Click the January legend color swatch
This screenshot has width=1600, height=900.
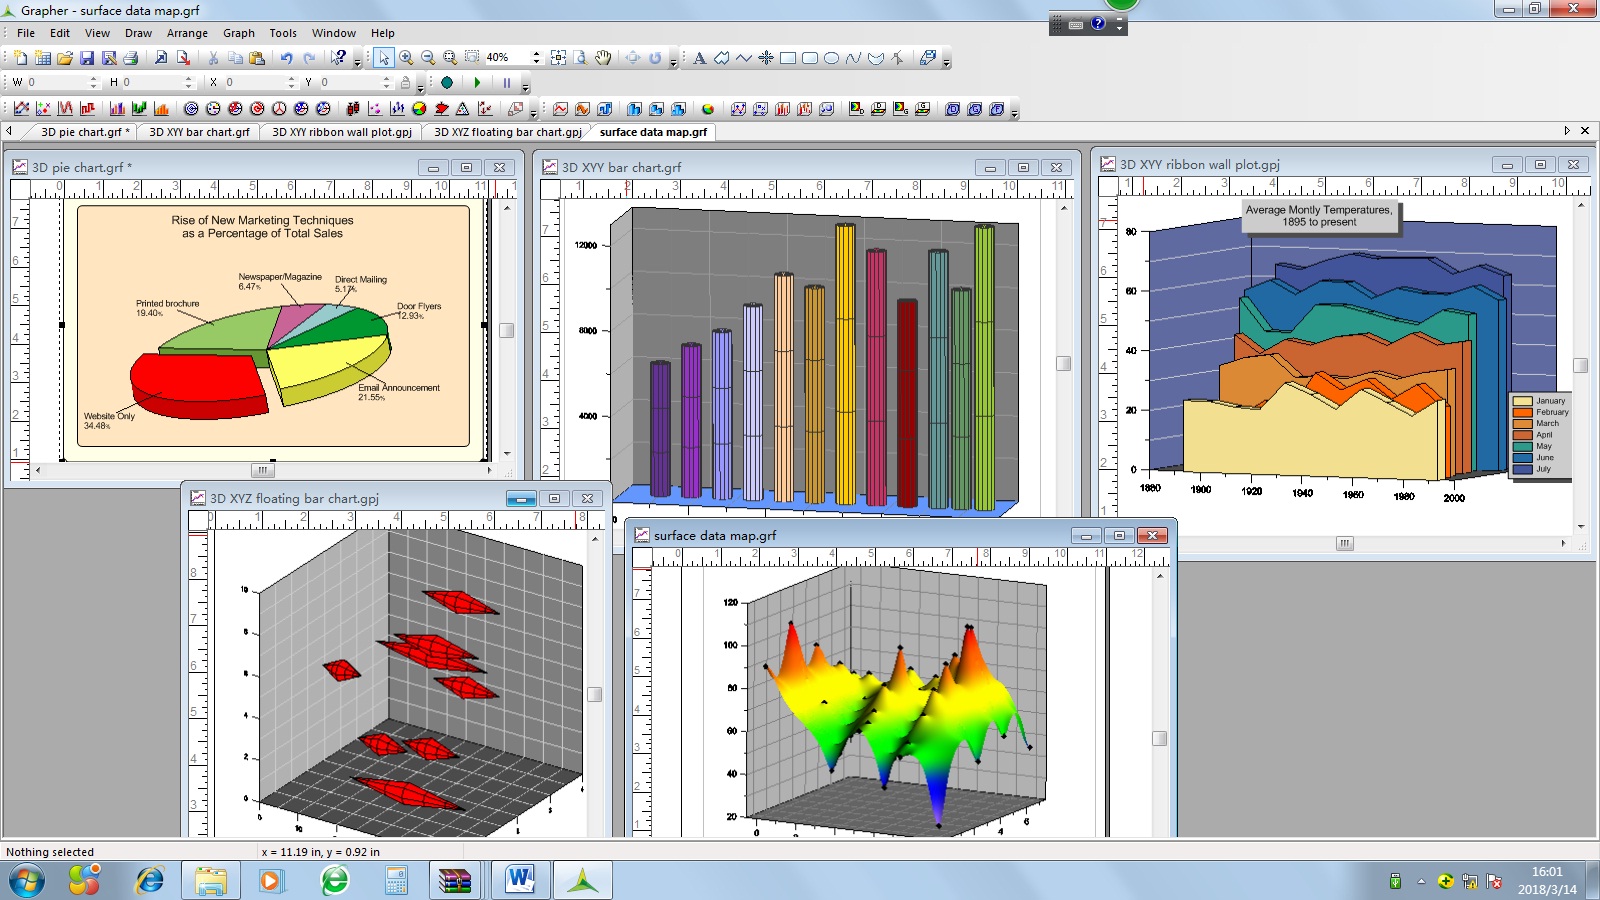click(x=1523, y=401)
